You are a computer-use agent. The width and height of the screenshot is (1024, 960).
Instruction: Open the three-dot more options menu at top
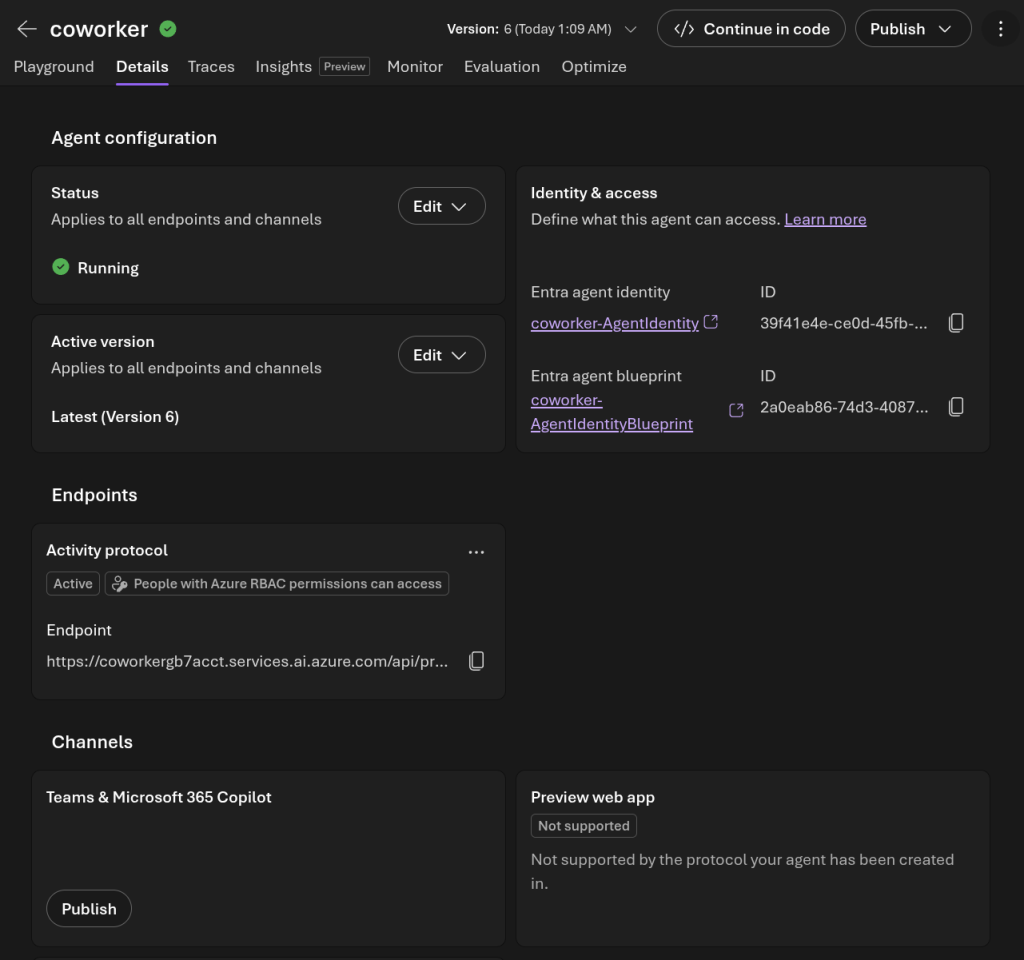[x=1000, y=29]
